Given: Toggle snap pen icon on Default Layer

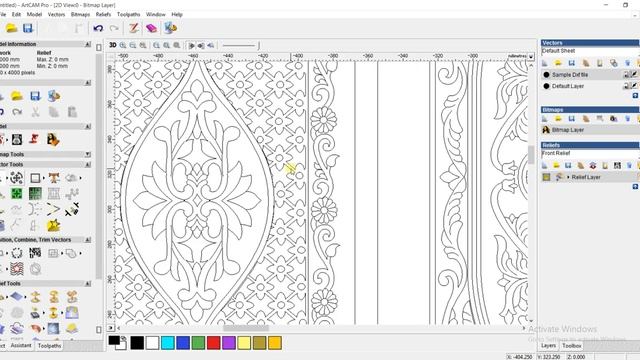Looking at the screenshot, I should point(634,86).
